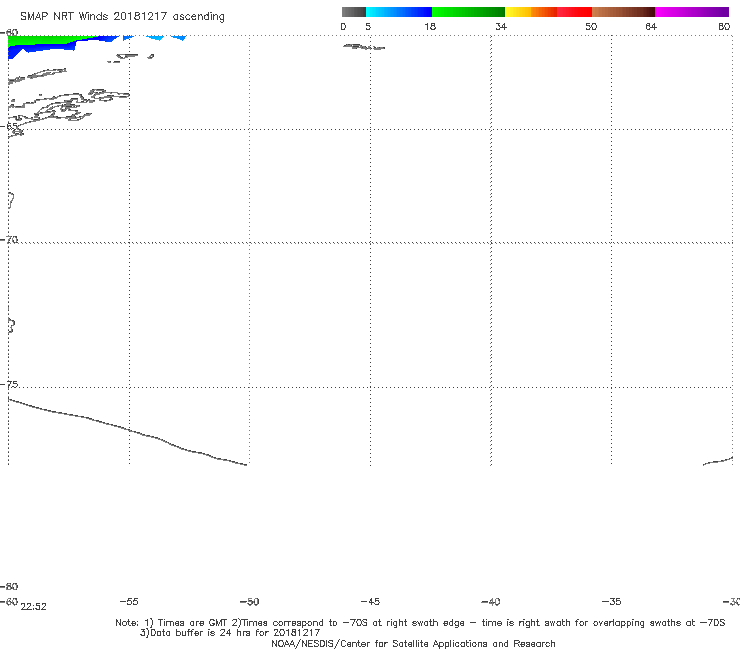
Task: Click the magenta-purple segment of the color scale
Action: click(x=692, y=12)
